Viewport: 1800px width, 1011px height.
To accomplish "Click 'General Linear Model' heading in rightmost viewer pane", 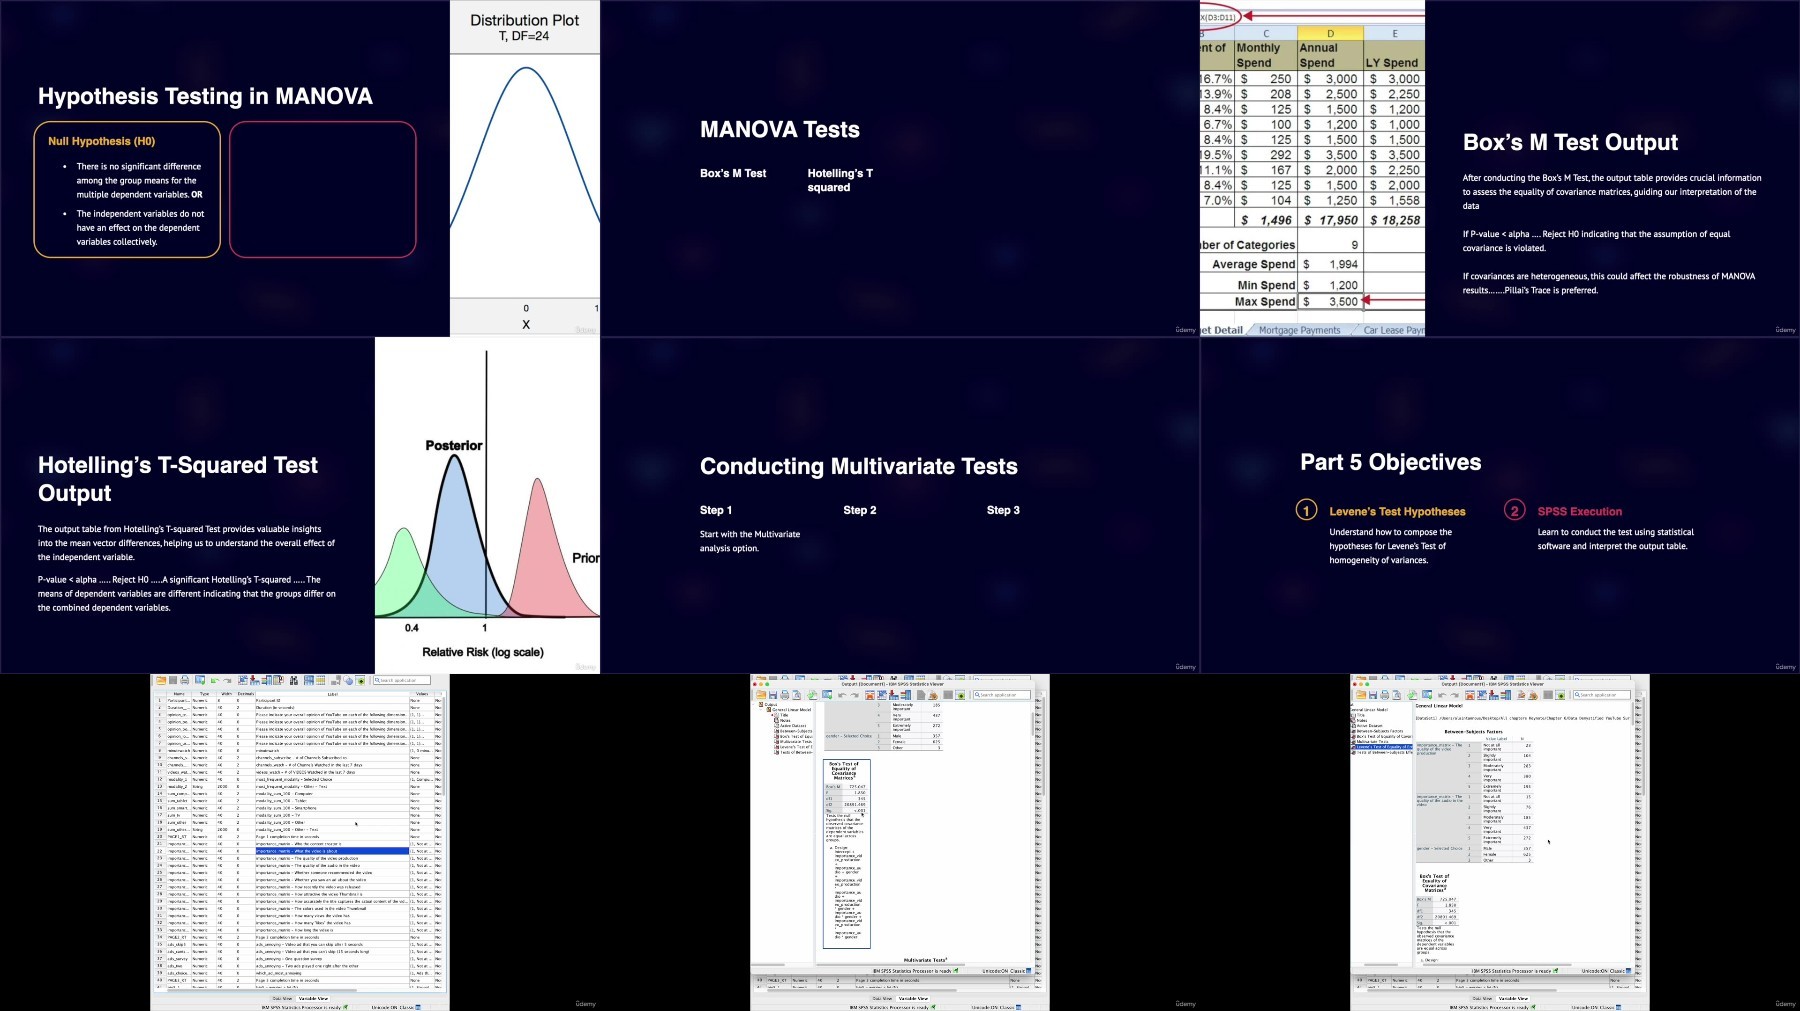I will pos(1439,706).
